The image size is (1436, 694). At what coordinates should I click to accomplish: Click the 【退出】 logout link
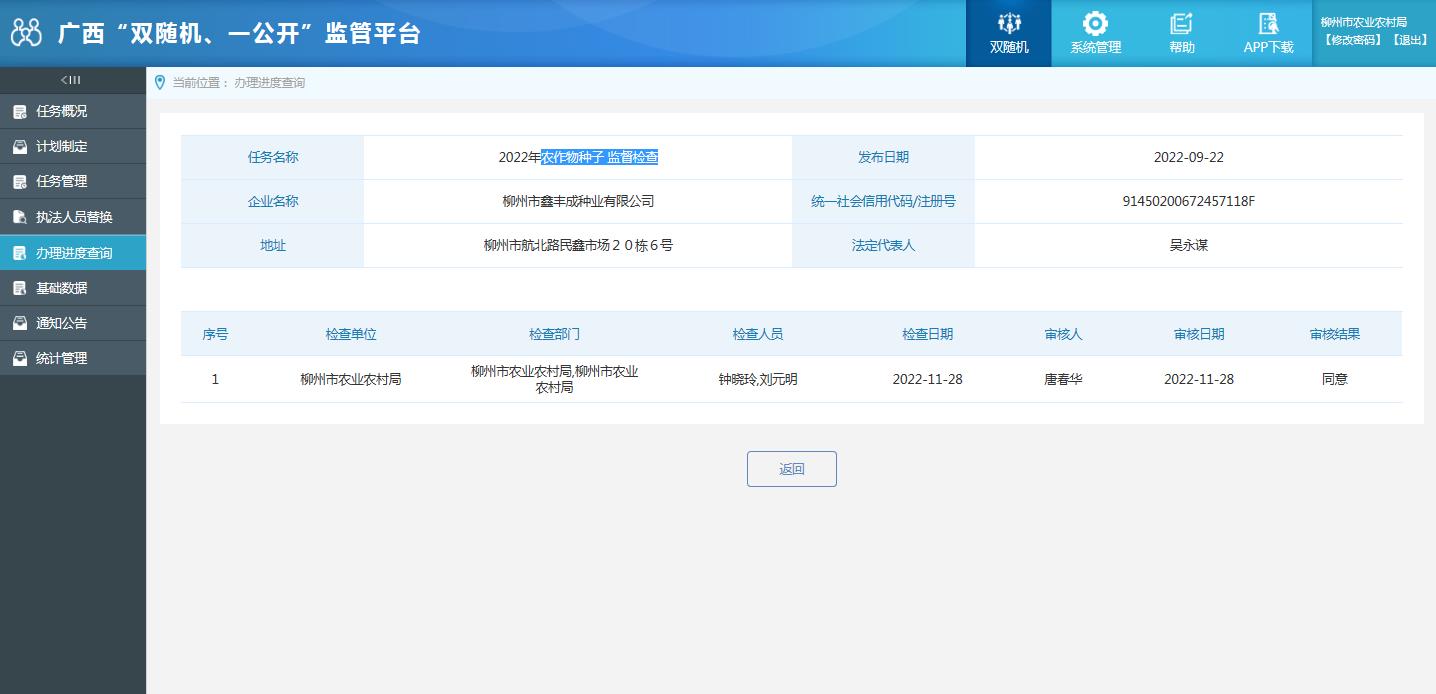pos(1409,40)
